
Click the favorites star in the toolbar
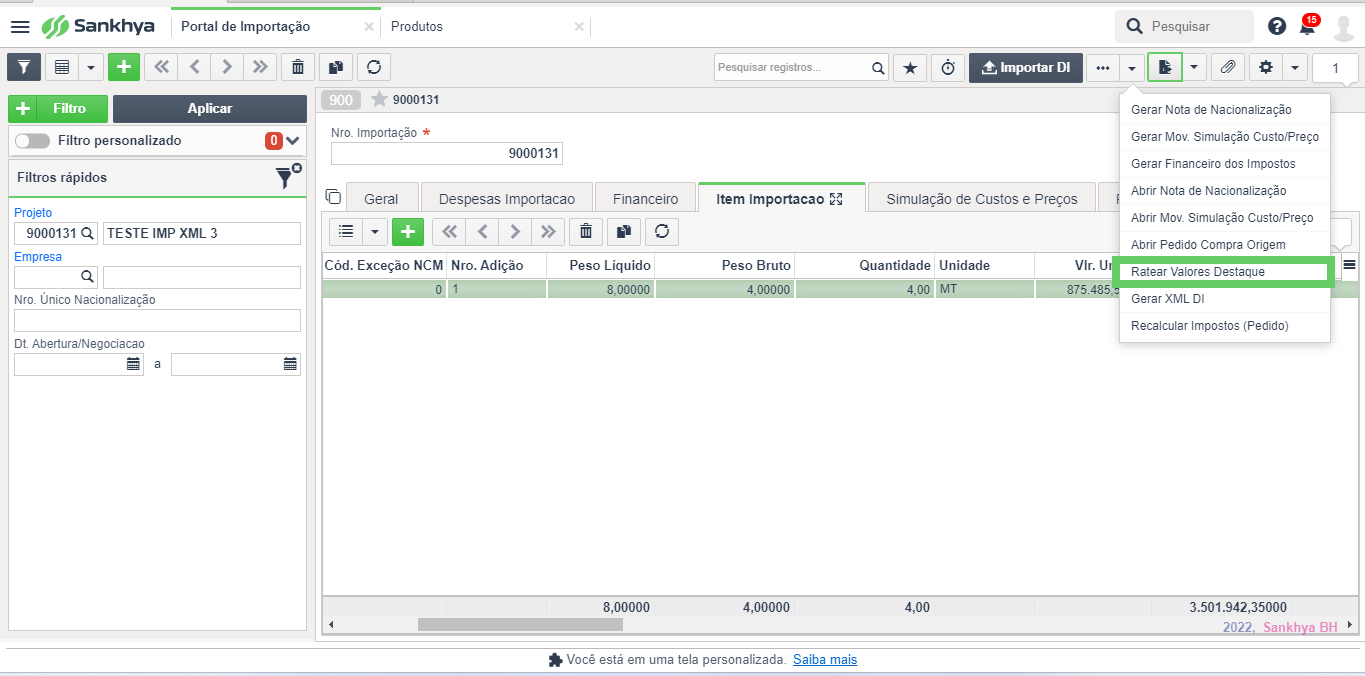click(x=909, y=68)
